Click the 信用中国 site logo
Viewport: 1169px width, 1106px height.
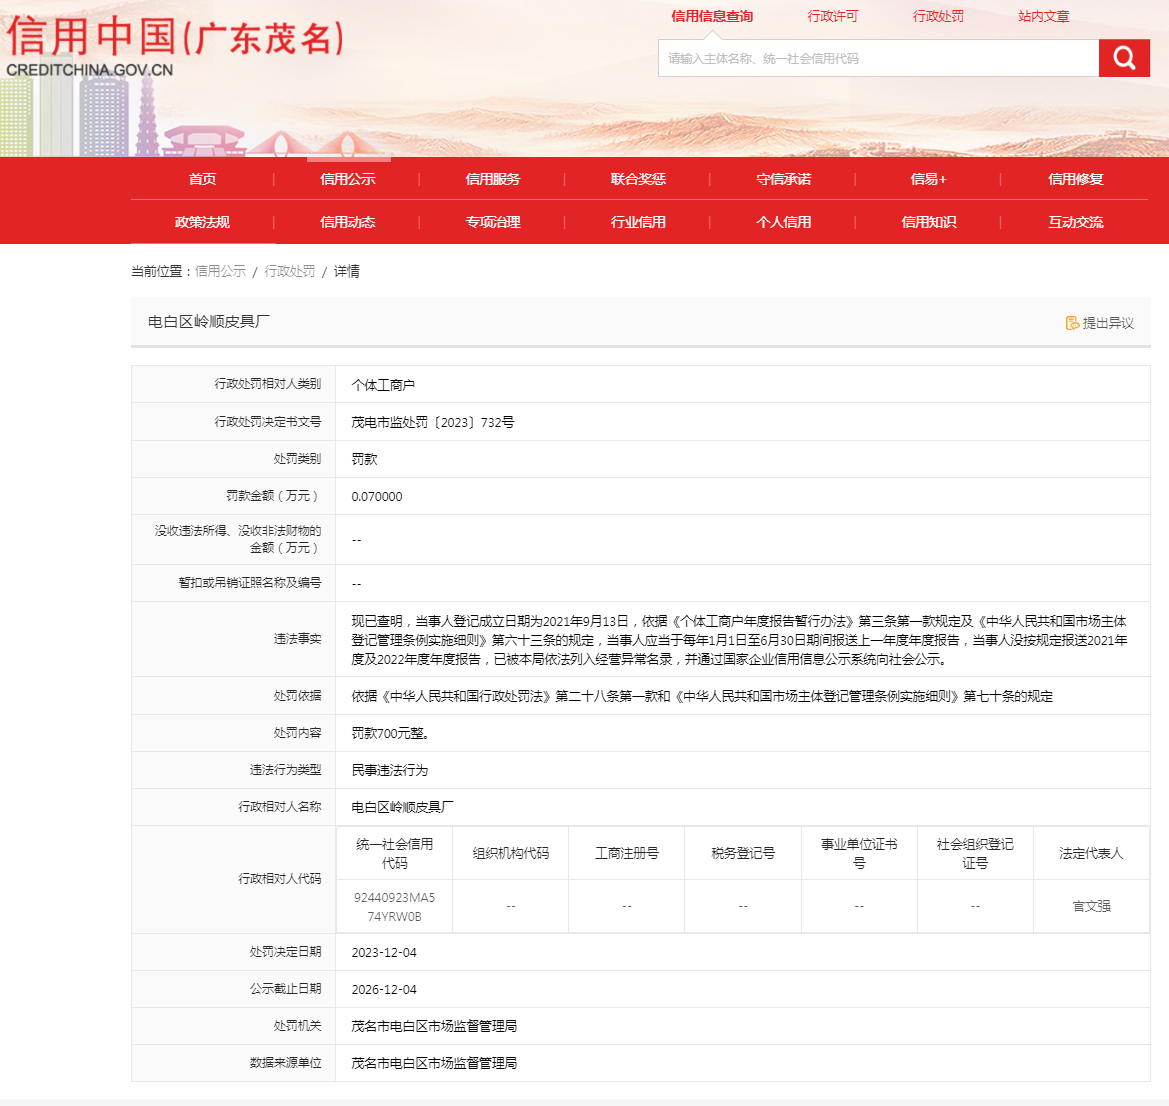(175, 47)
